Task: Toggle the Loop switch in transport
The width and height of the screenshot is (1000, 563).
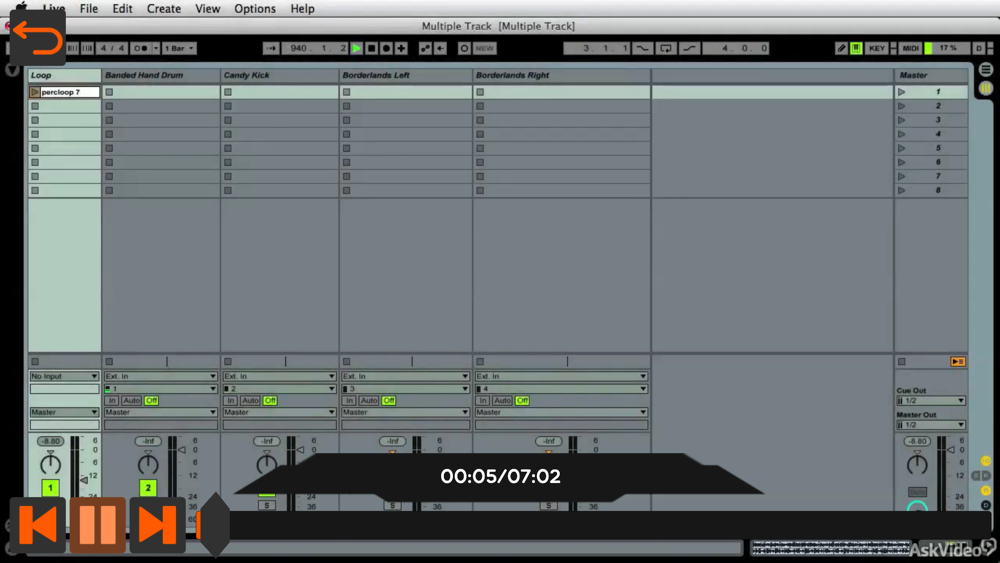Action: click(x=666, y=48)
